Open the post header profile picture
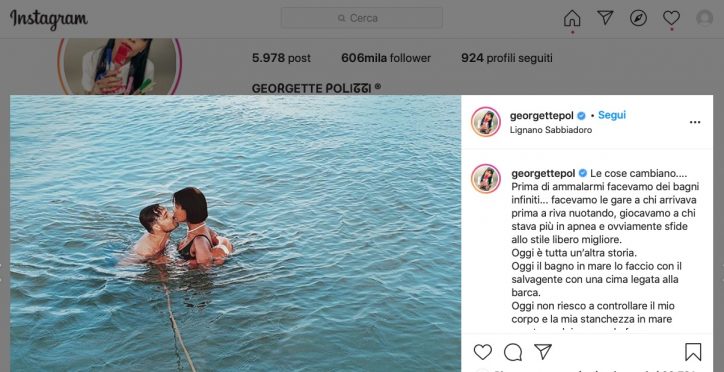Image resolution: width=724 pixels, height=372 pixels. [x=486, y=122]
